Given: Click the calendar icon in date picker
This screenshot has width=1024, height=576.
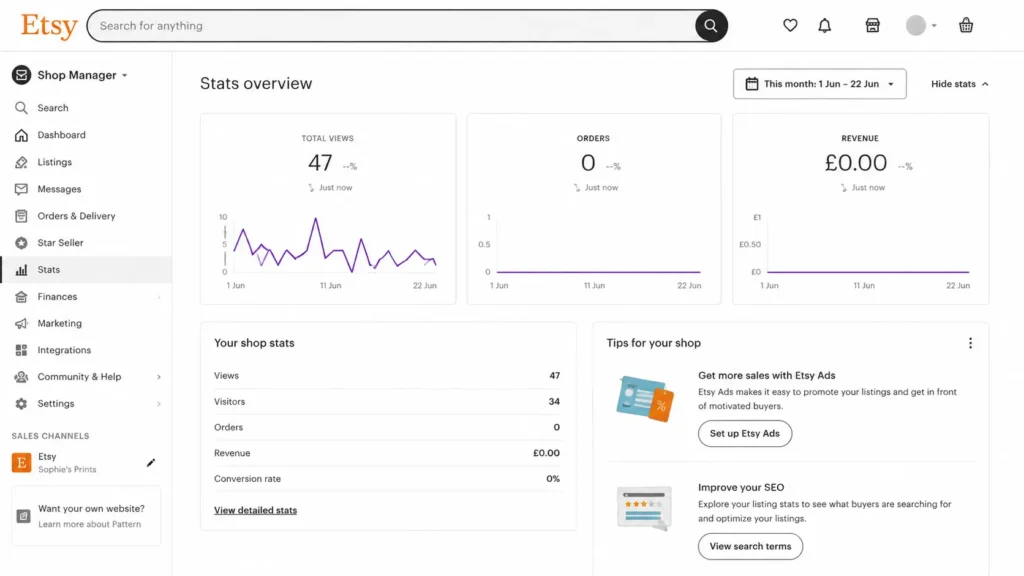Looking at the screenshot, I should pos(752,84).
